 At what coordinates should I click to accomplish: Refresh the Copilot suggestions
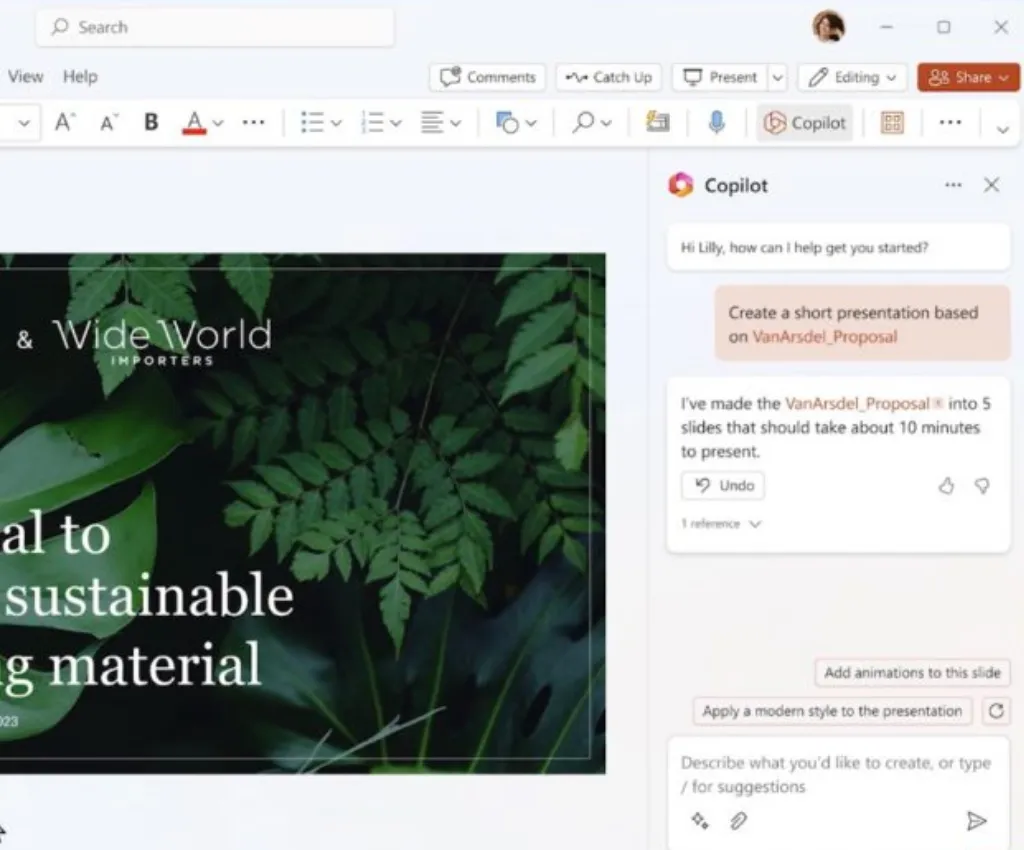pyautogui.click(x=996, y=711)
